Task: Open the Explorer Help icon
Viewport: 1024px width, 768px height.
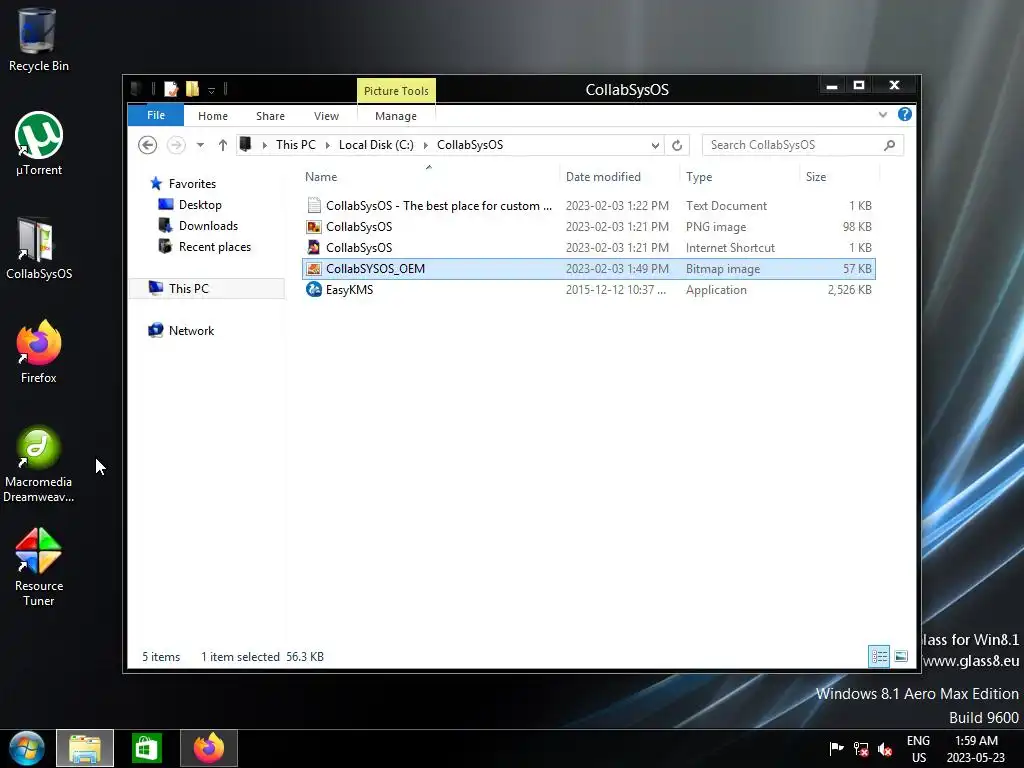Action: pos(904,114)
